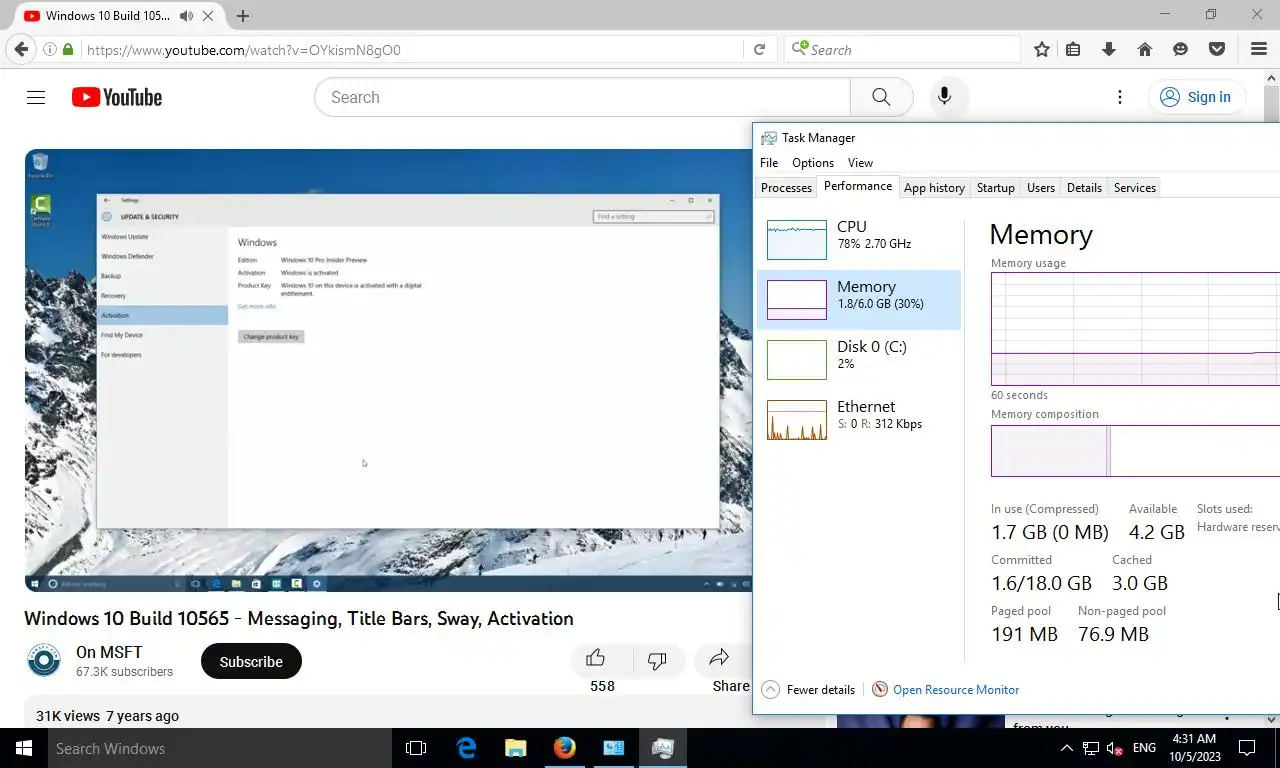
Task: Share the video using the arrow icon
Action: tap(719, 658)
